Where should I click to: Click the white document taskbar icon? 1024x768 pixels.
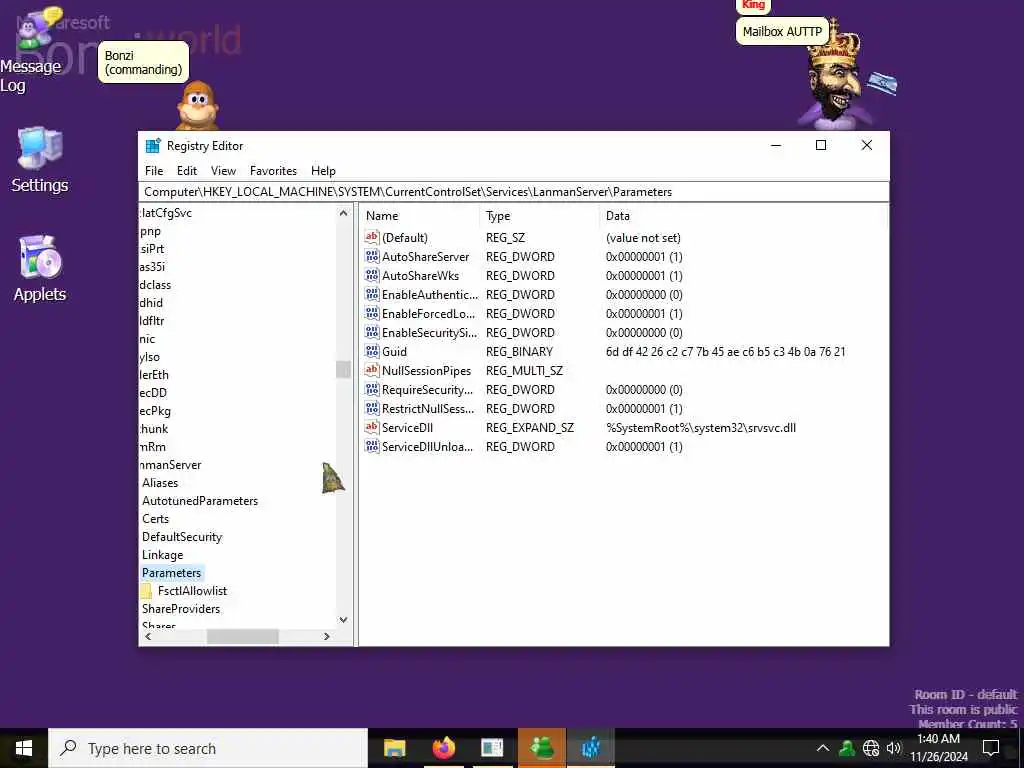click(492, 748)
